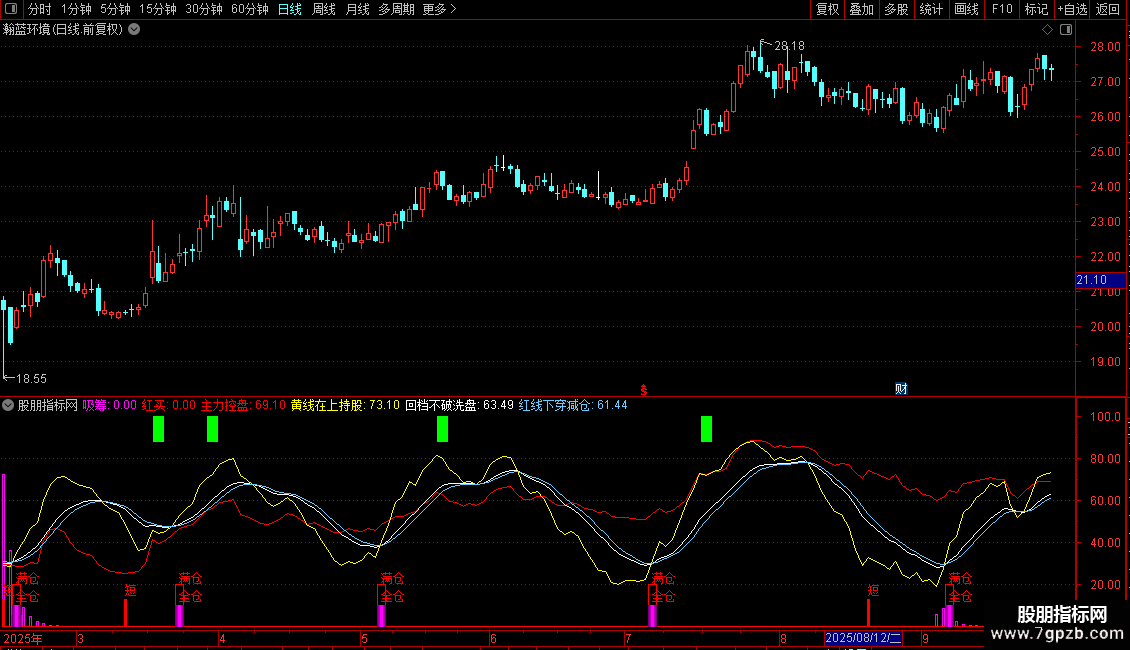Select the 红线下穿减仓 value label

[x=573, y=405]
